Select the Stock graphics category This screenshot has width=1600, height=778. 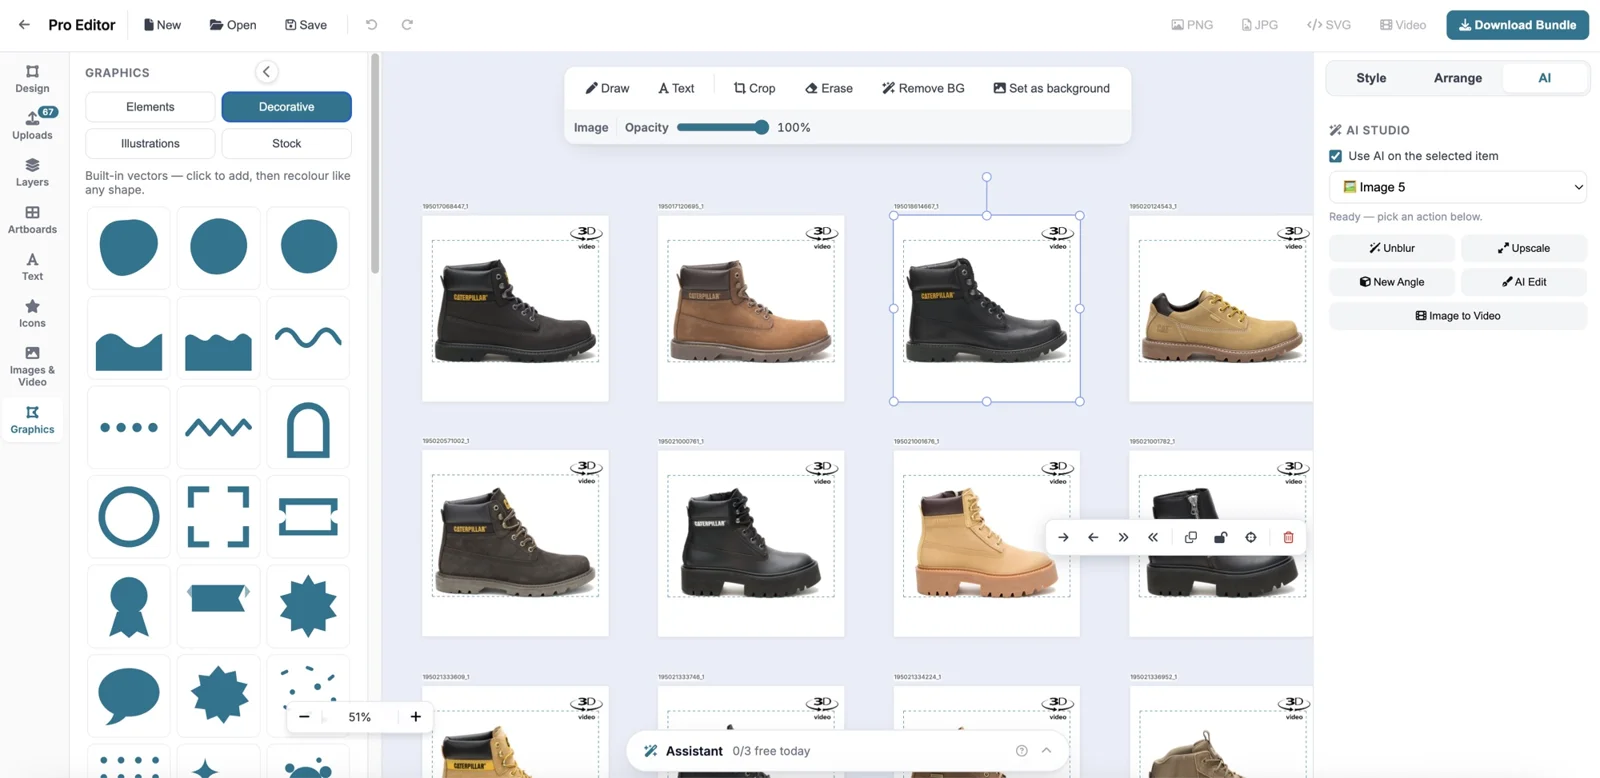[286, 144]
